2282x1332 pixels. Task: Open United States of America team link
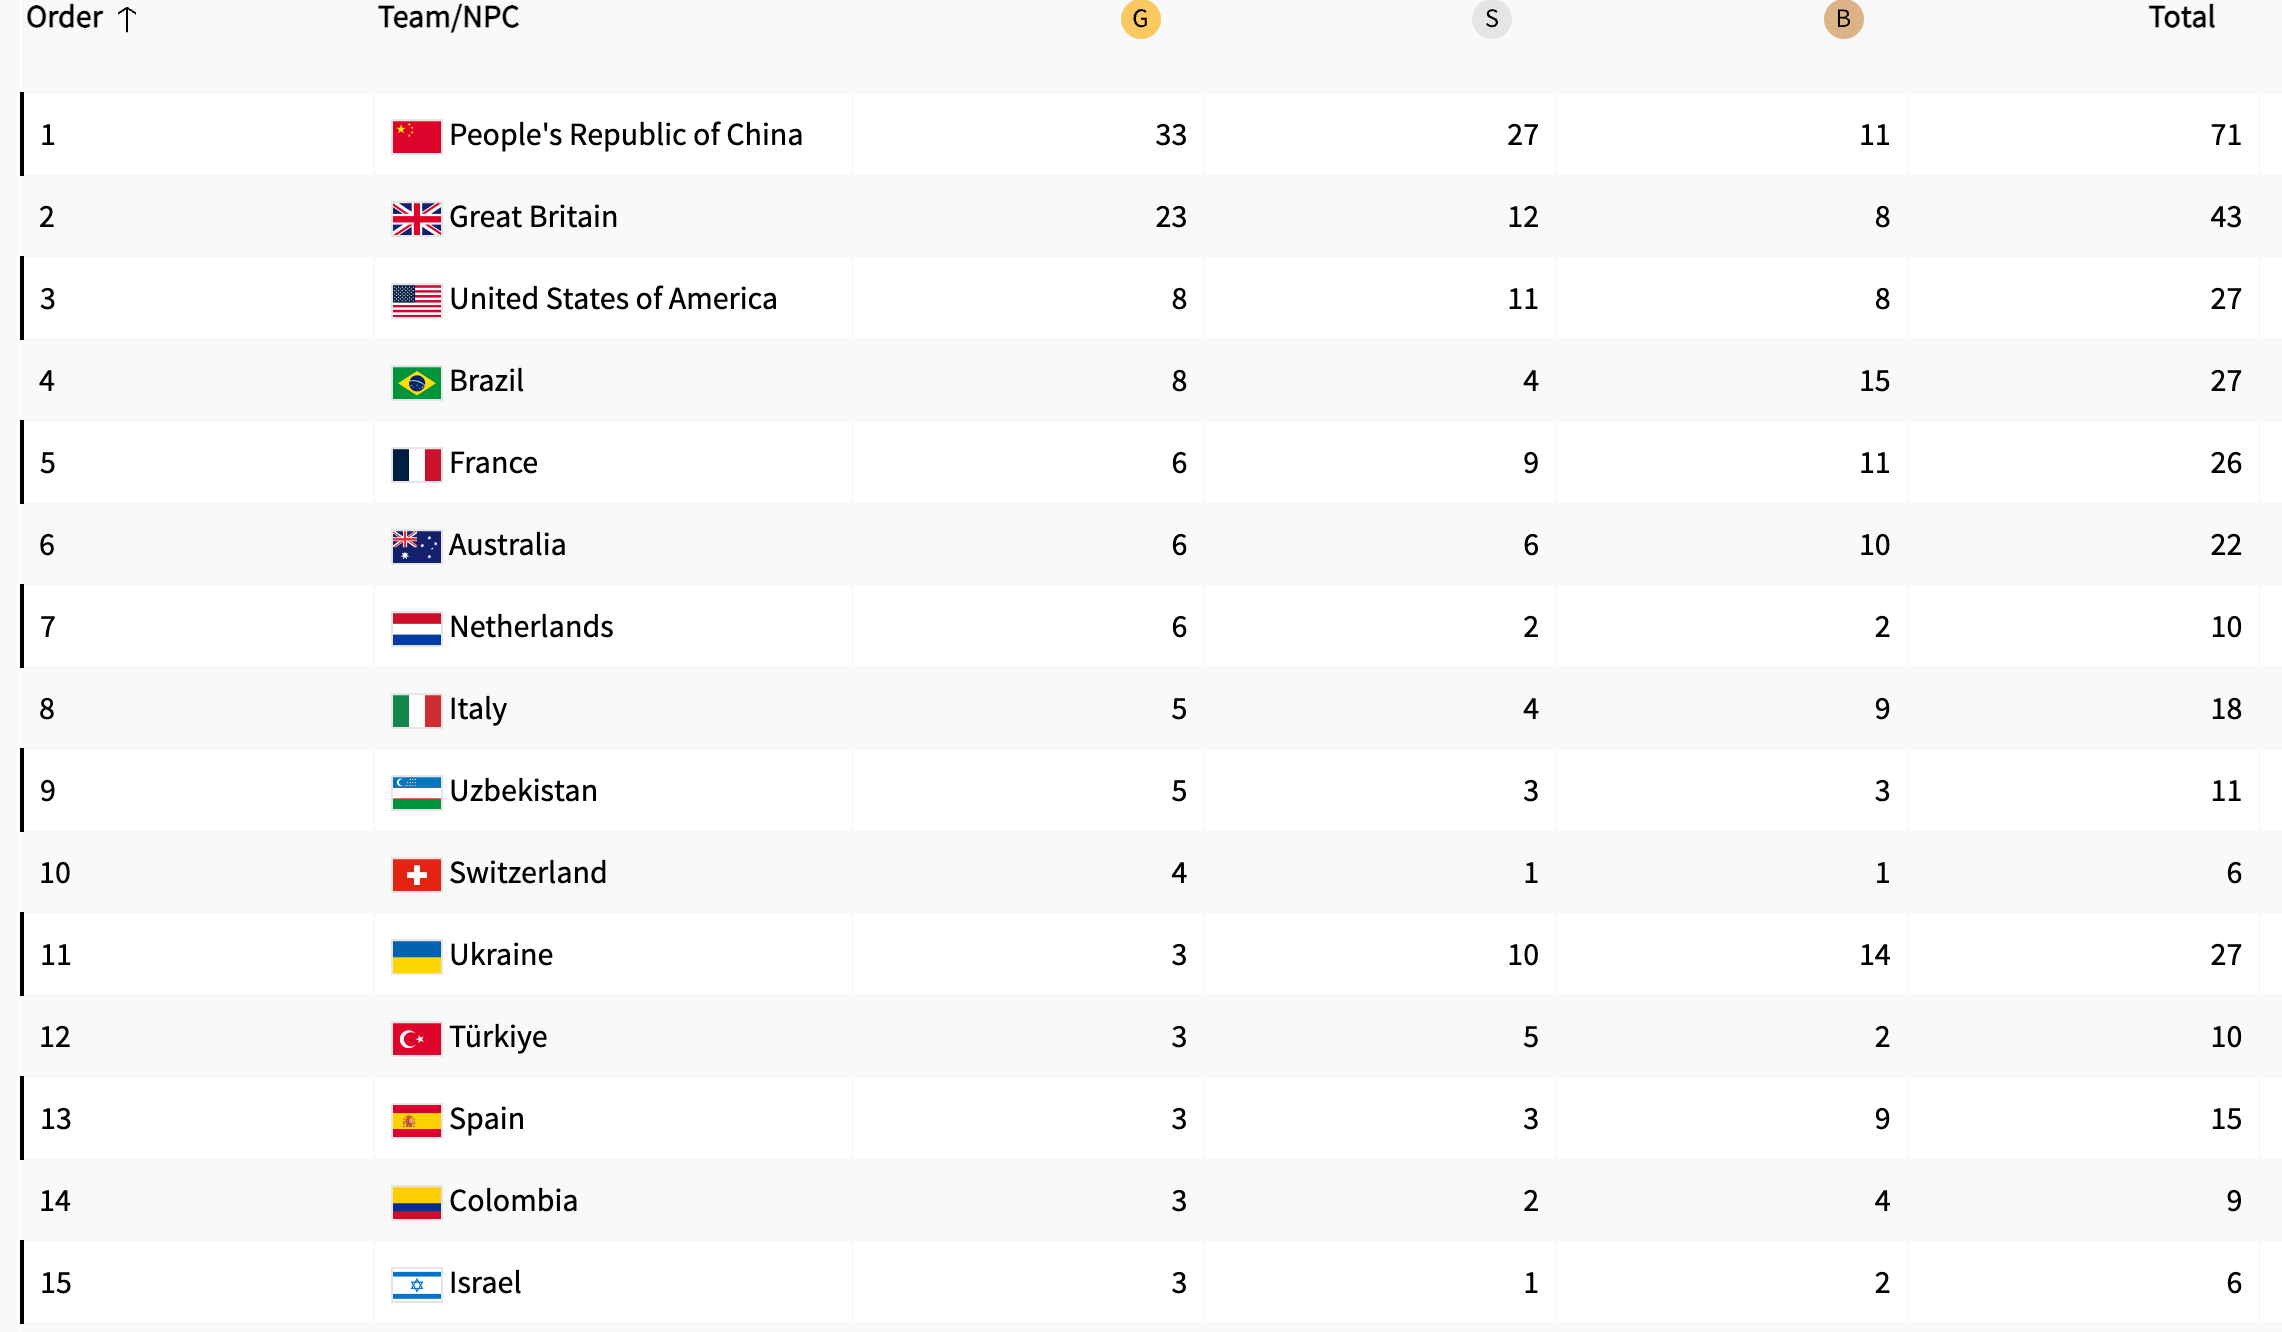pyautogui.click(x=612, y=299)
